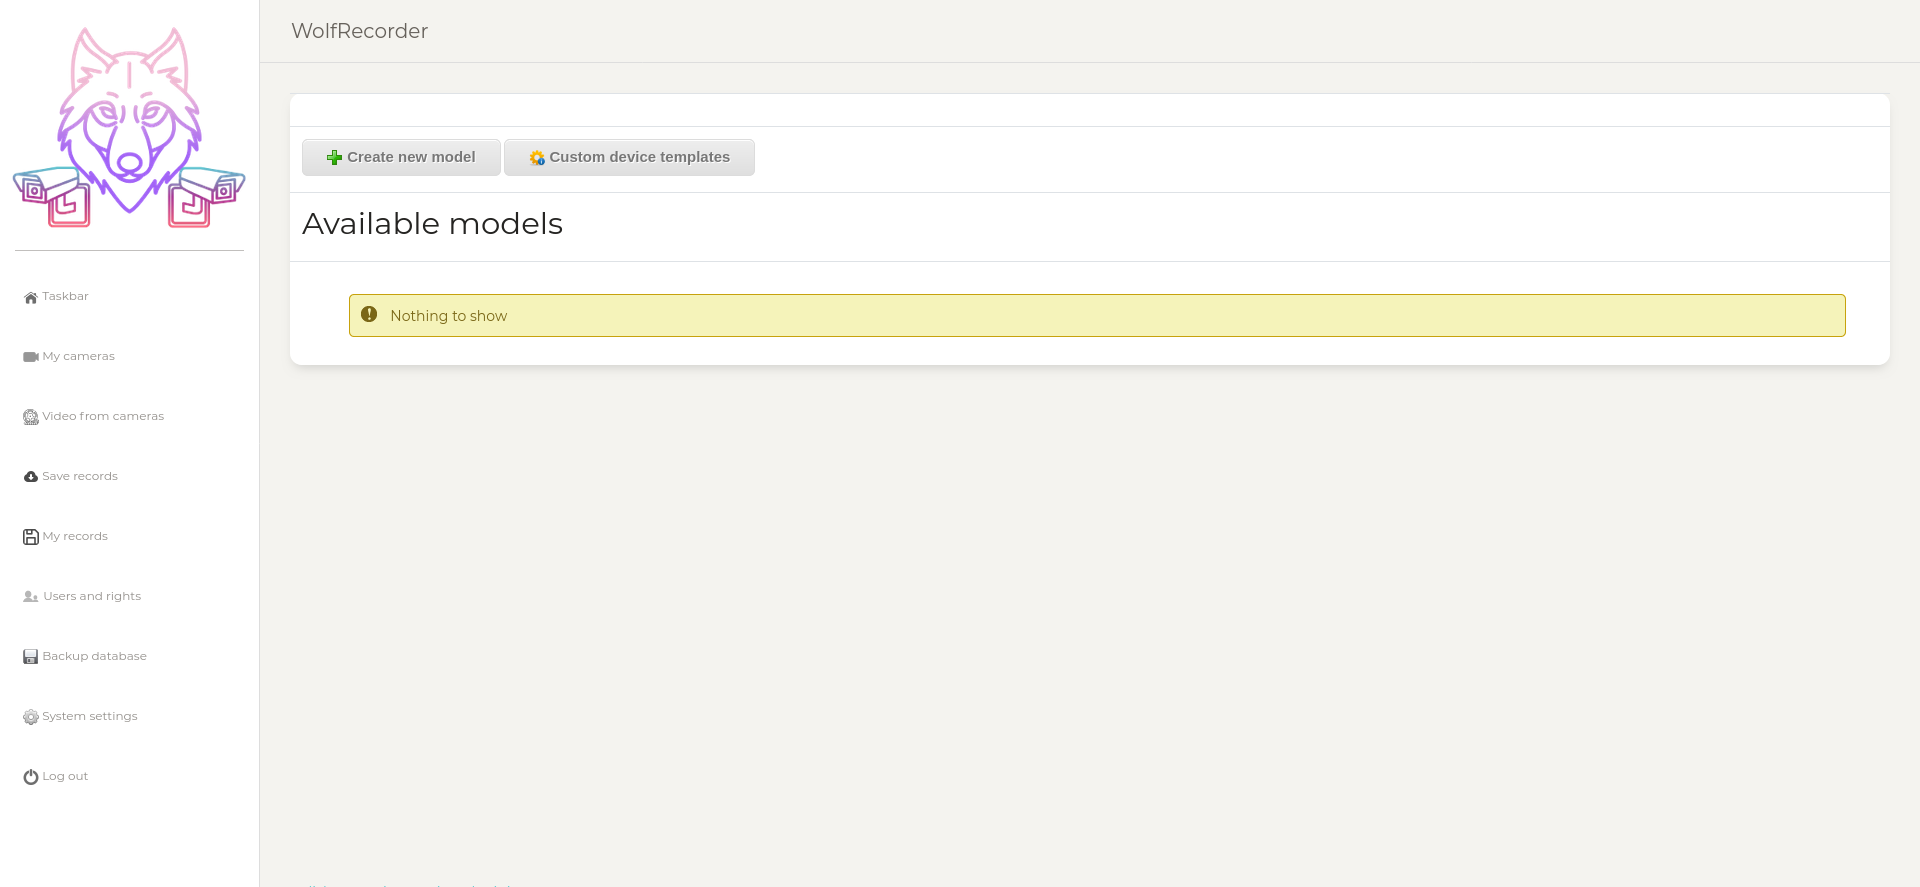Click the camera icon for My cameras

(x=31, y=357)
